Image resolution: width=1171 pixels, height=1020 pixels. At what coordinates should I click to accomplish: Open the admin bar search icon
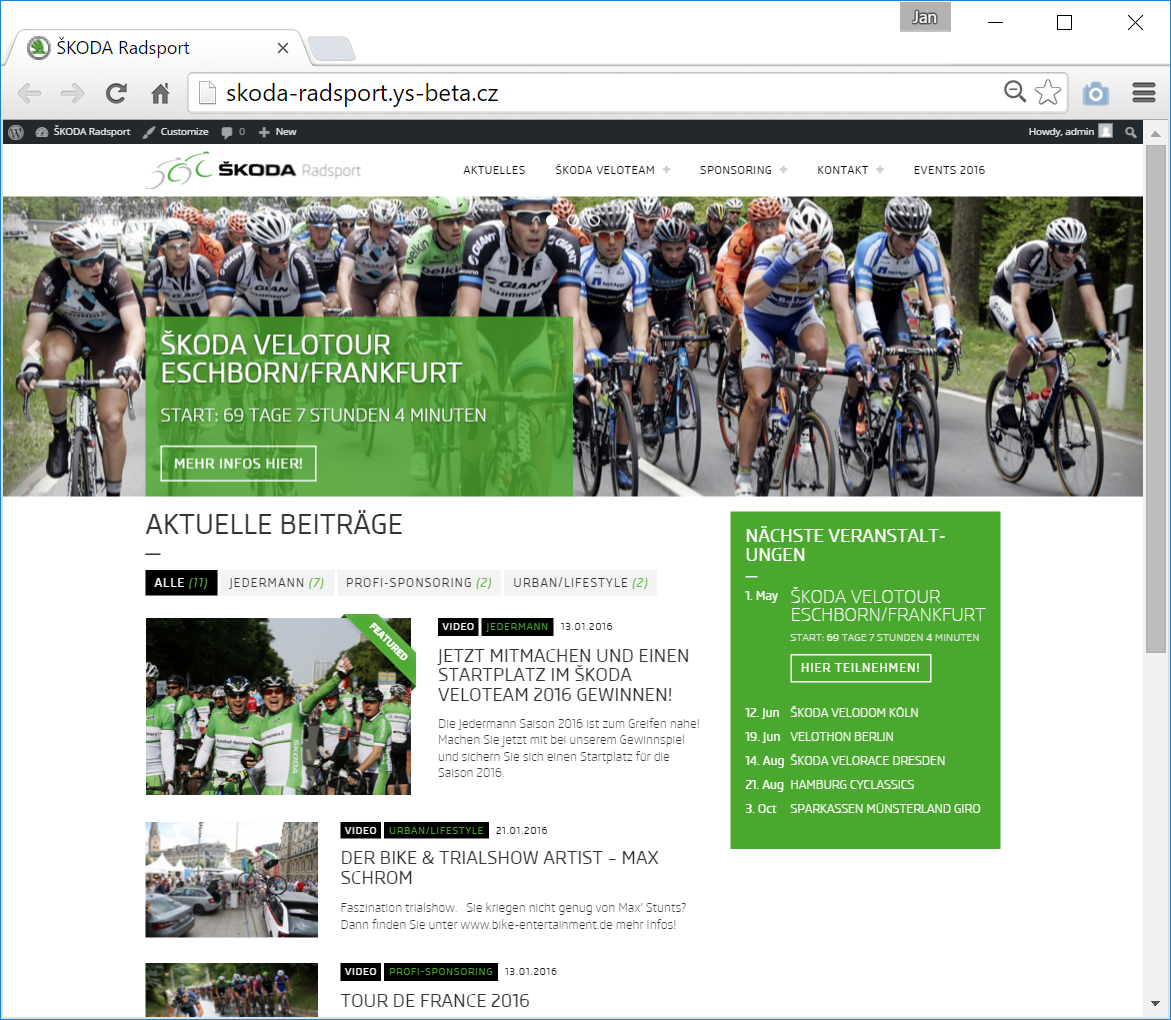coord(1131,132)
